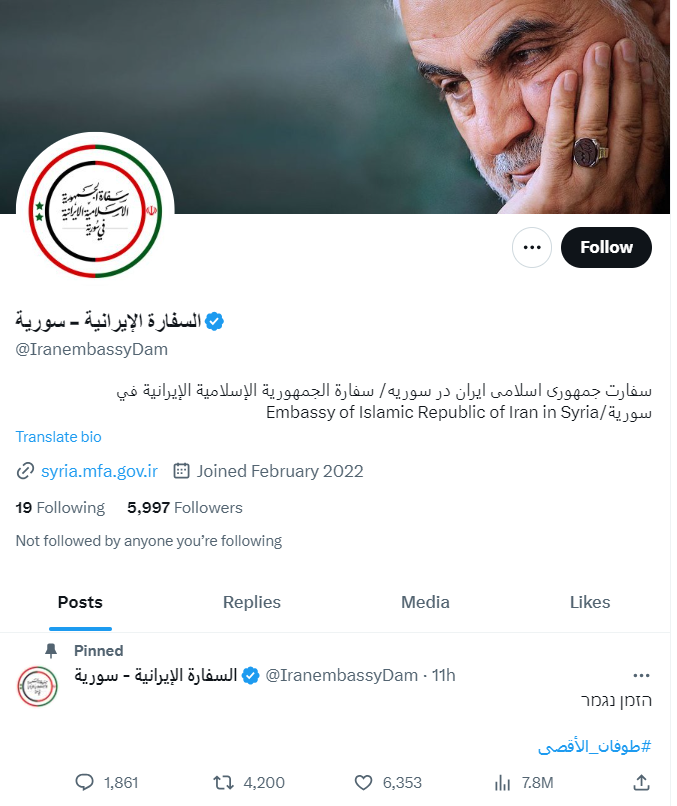Open the large circular profile picture
The width and height of the screenshot is (677, 806).
pyautogui.click(x=95, y=211)
